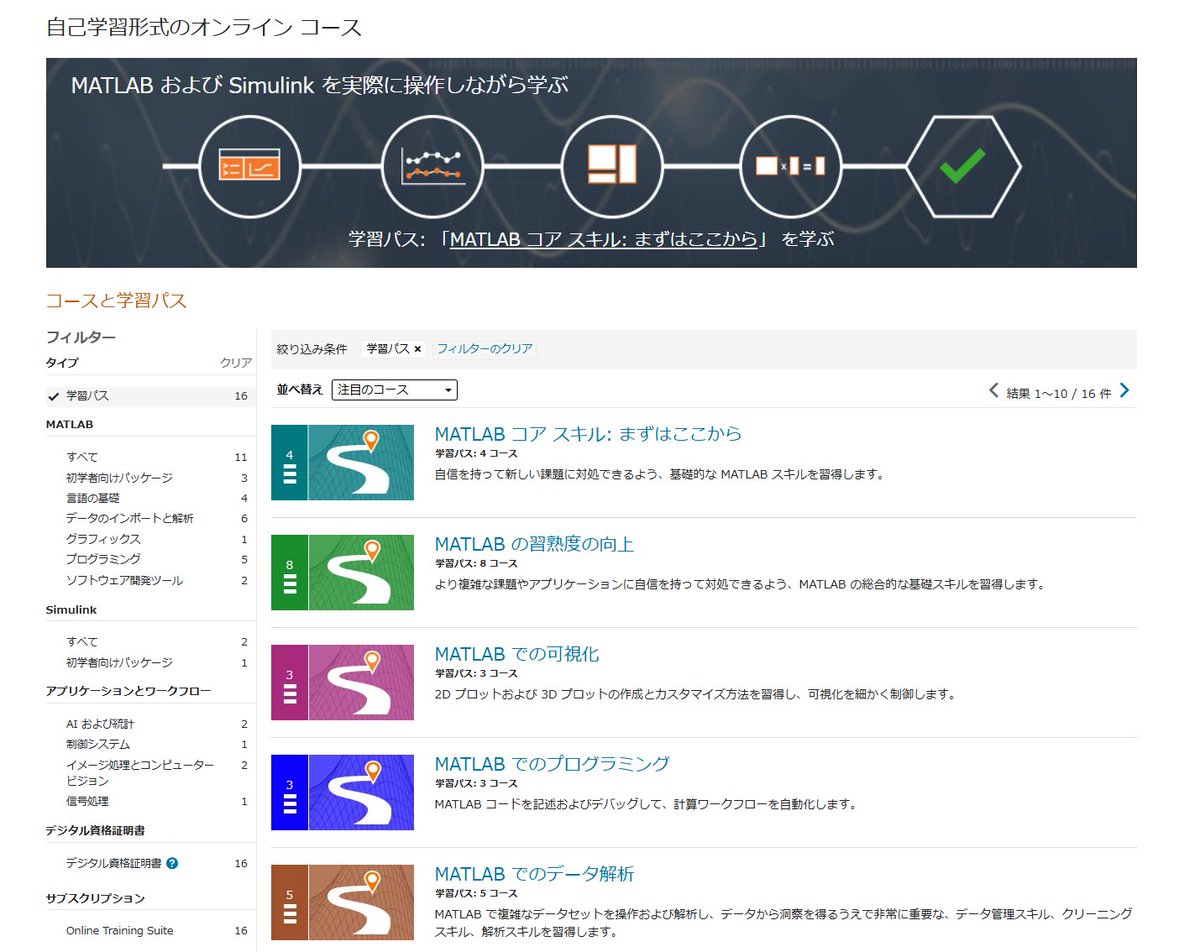Image resolution: width=1200 pixels, height=952 pixels.
Task: Open MATLAB コア スキル teal road thumbnail
Action: (342, 462)
